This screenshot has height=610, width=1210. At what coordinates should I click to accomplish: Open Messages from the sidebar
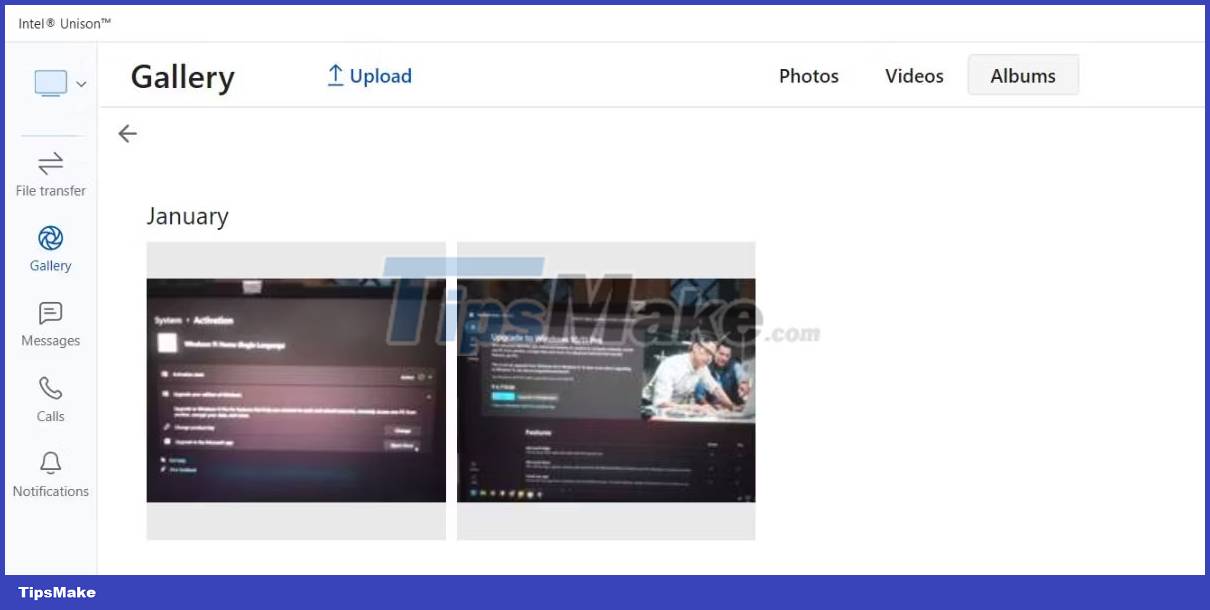[x=50, y=313]
